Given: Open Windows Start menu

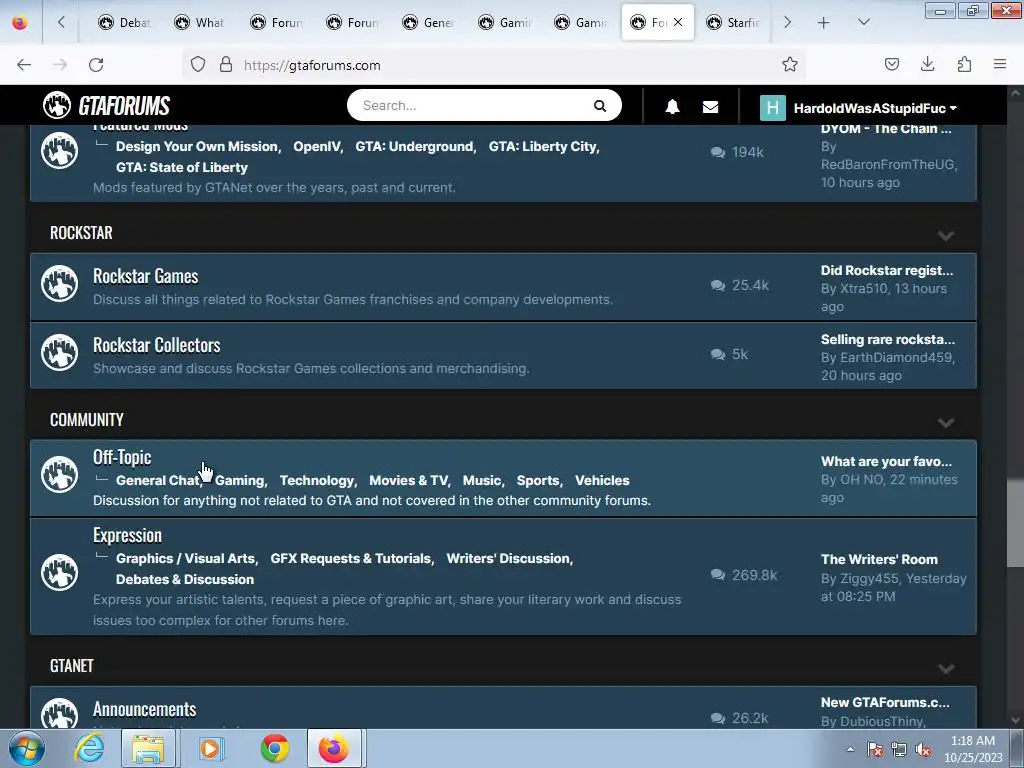Looking at the screenshot, I should point(27,748).
